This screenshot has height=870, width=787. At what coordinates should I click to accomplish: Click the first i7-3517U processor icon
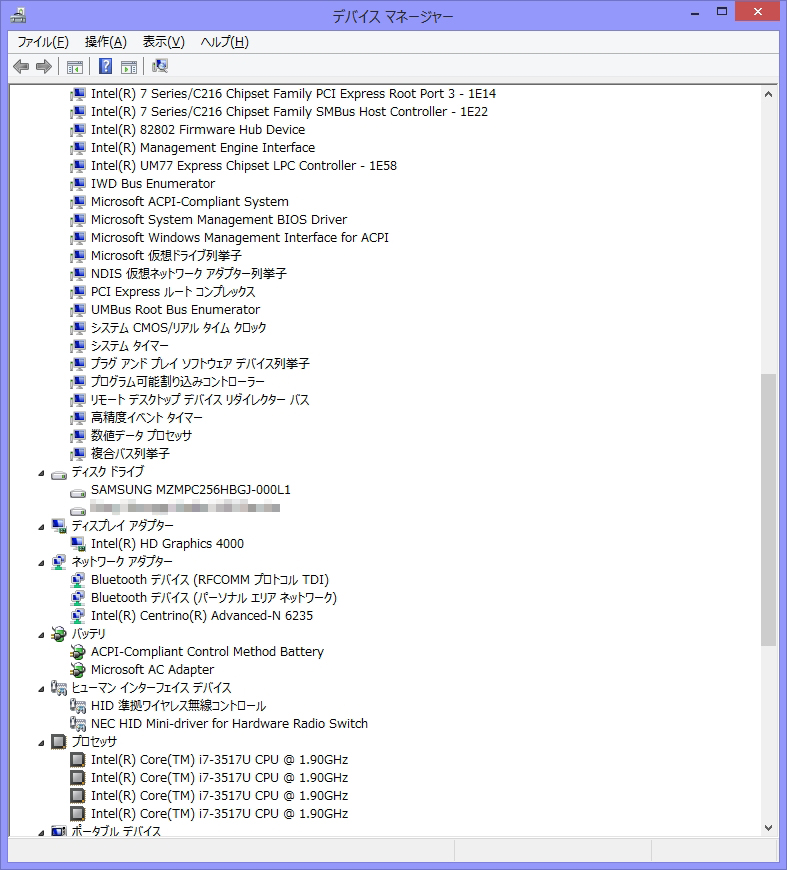[78, 760]
